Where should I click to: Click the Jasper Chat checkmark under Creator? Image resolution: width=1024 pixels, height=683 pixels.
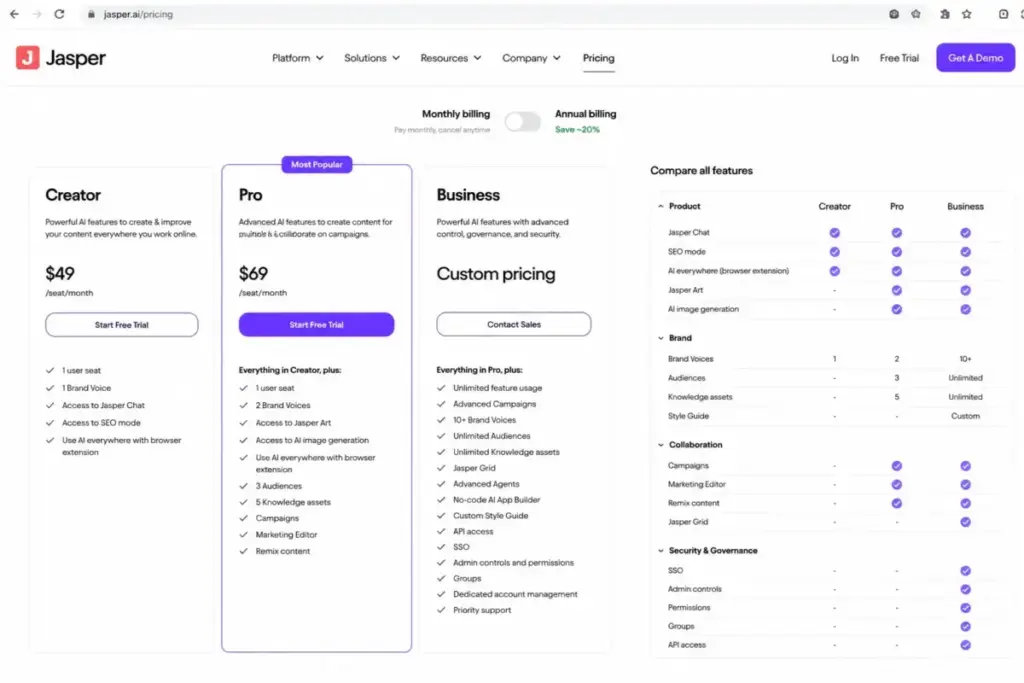tap(835, 232)
